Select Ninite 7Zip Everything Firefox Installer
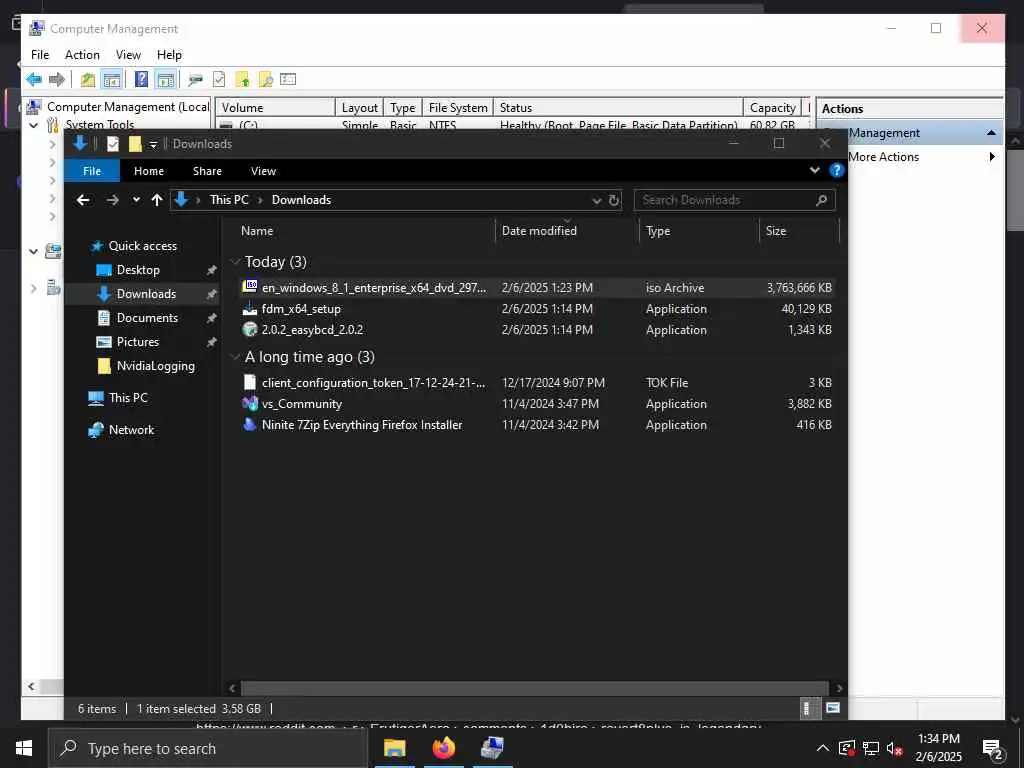This screenshot has width=1024, height=768. pos(537,424)
